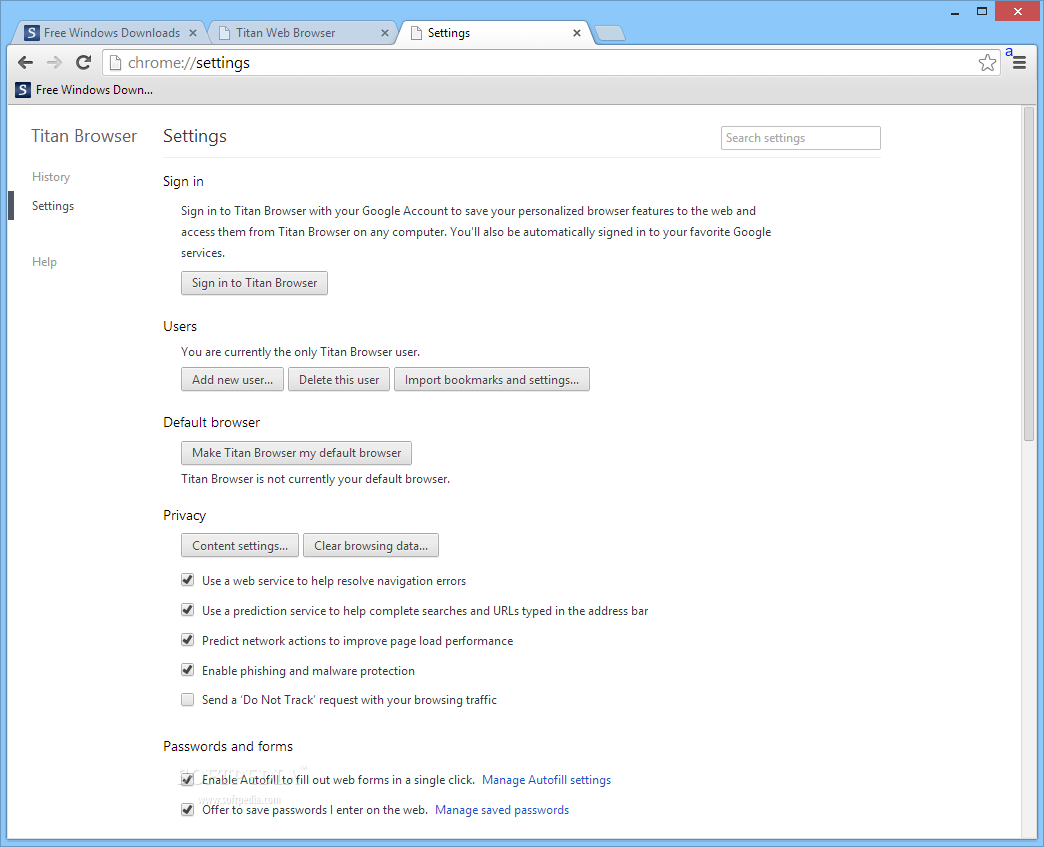Open Help in the sidebar
Viewport: 1044px width, 847px height.
click(44, 262)
